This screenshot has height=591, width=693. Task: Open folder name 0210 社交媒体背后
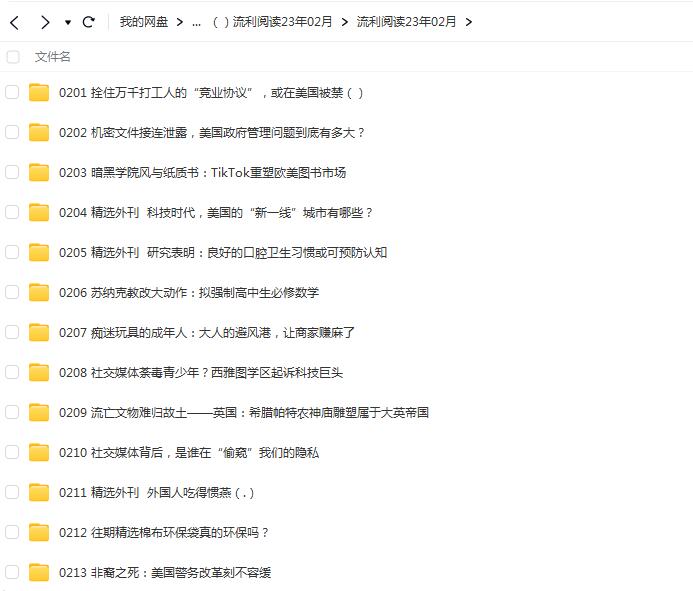click(189, 453)
